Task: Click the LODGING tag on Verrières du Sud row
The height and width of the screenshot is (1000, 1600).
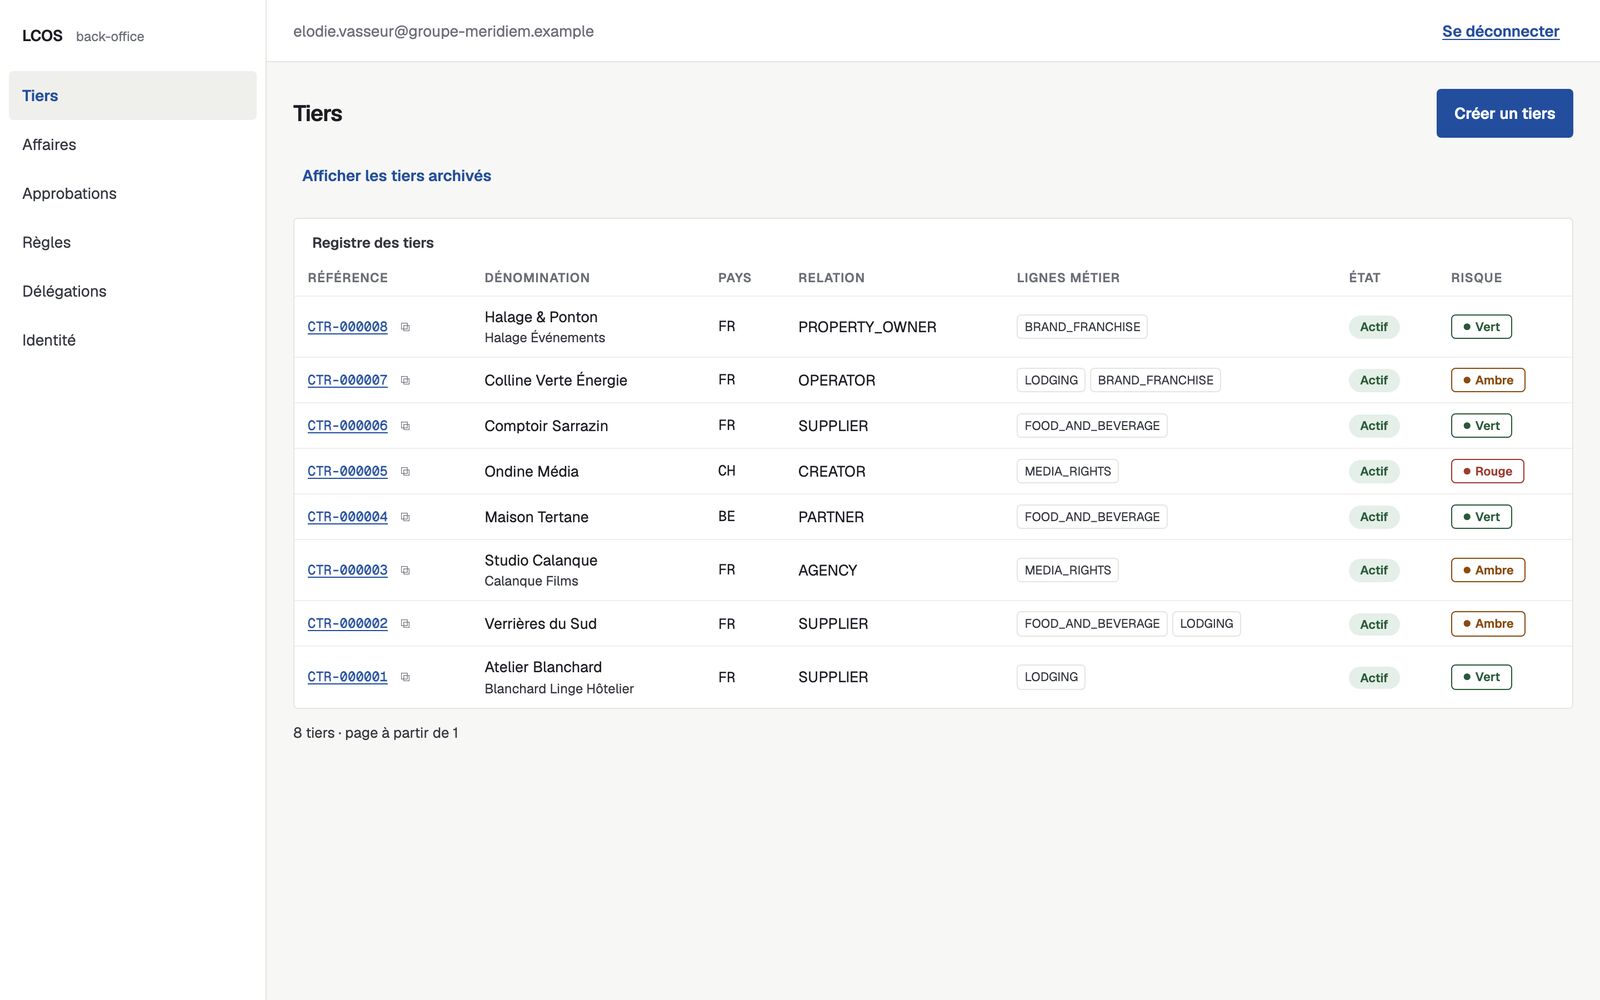Action: tap(1206, 624)
